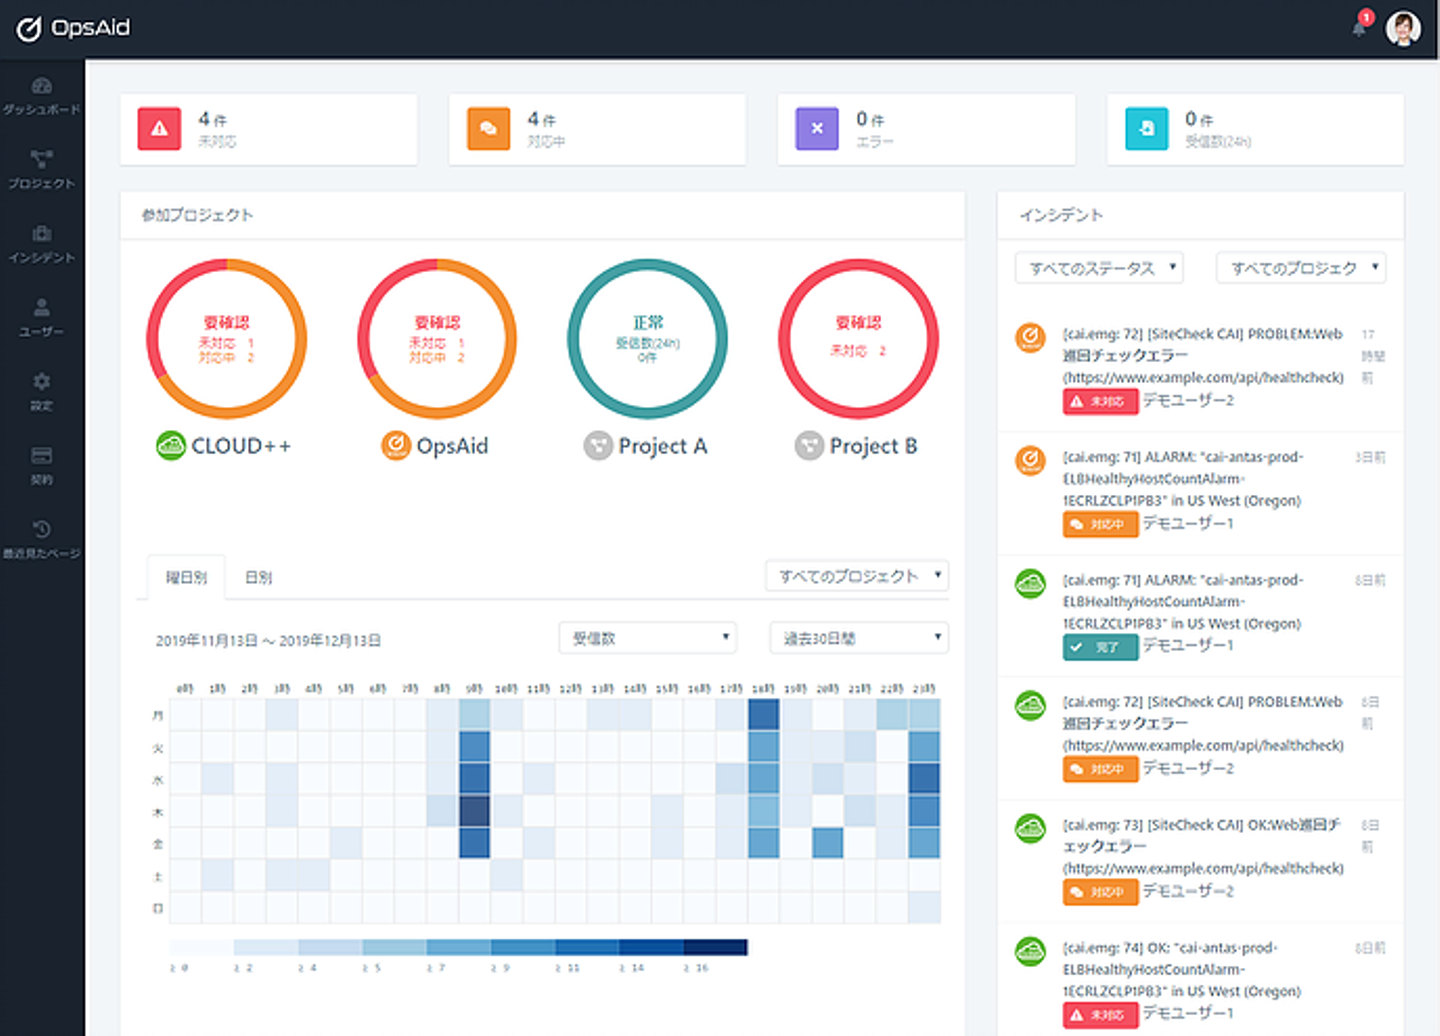This screenshot has width=1440, height=1036.
Task: Click the インシデント panel heading
Action: (1061, 215)
